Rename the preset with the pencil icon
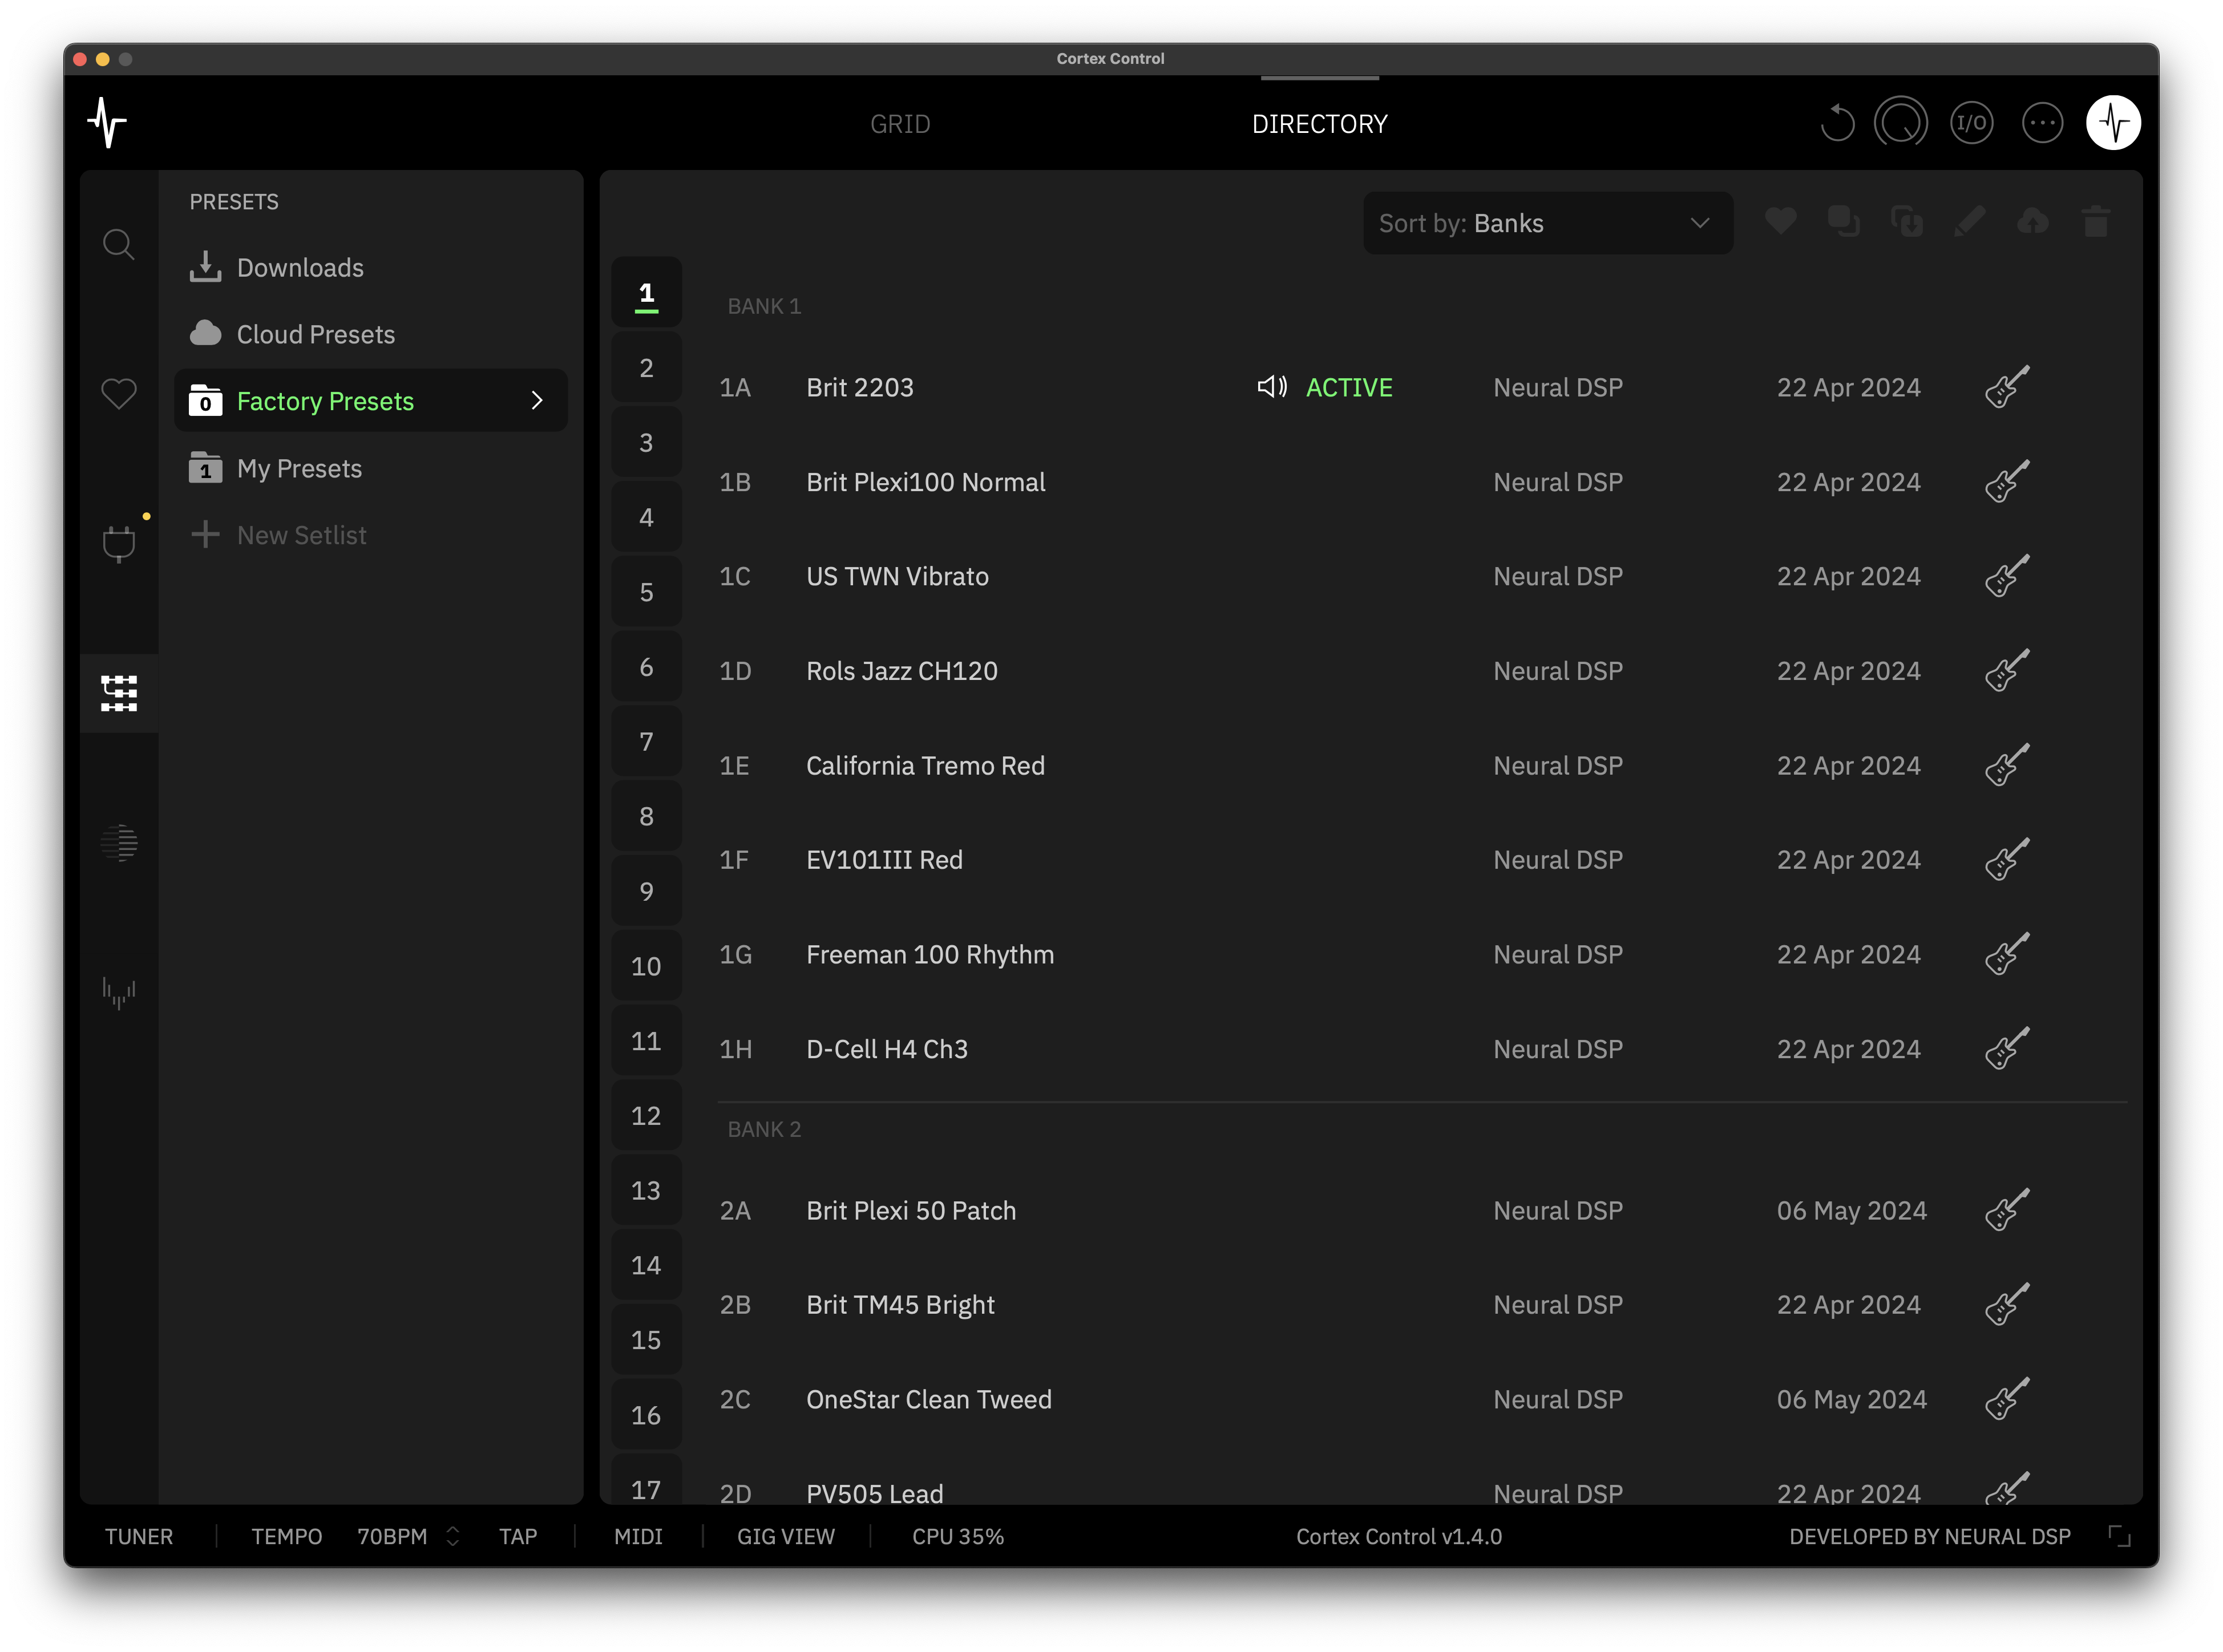The width and height of the screenshot is (2223, 1652). [x=1970, y=221]
